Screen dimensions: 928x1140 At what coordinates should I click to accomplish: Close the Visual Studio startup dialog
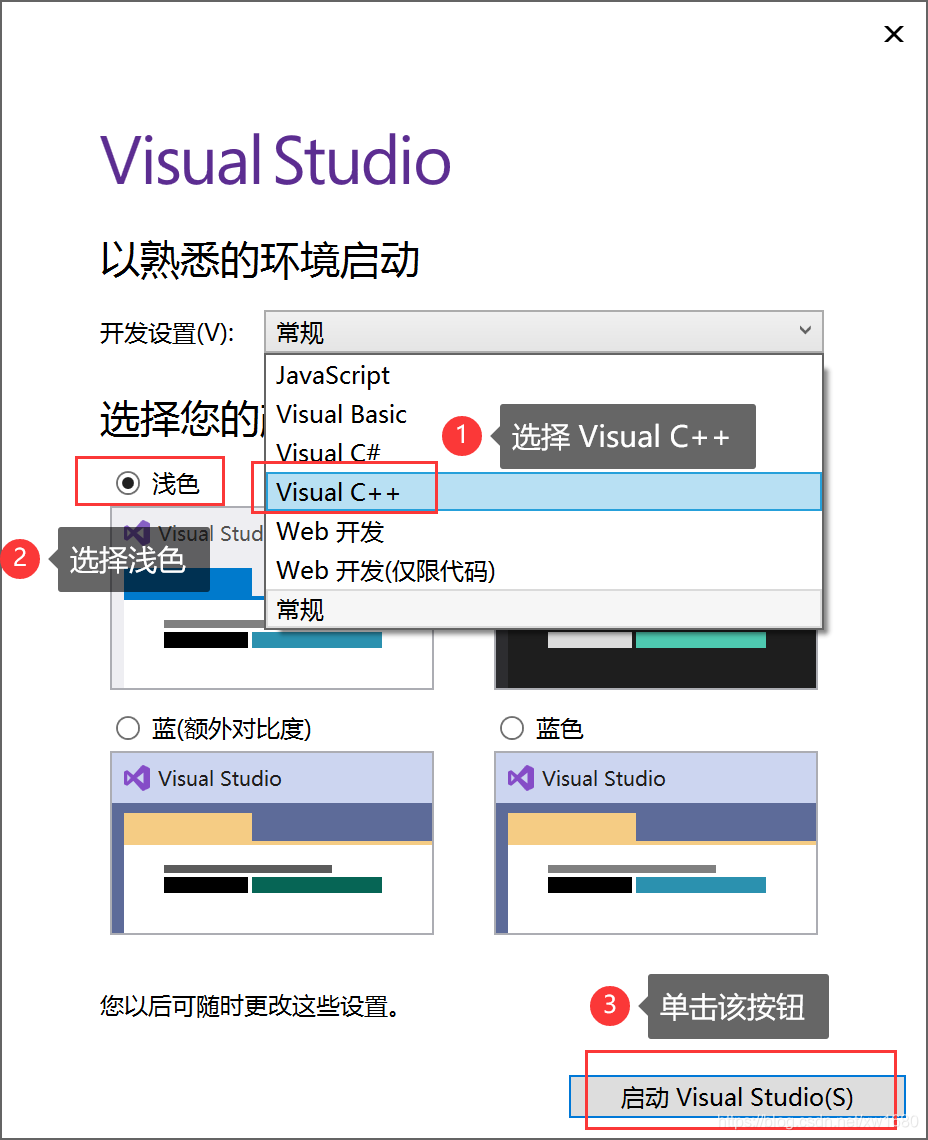click(x=894, y=34)
